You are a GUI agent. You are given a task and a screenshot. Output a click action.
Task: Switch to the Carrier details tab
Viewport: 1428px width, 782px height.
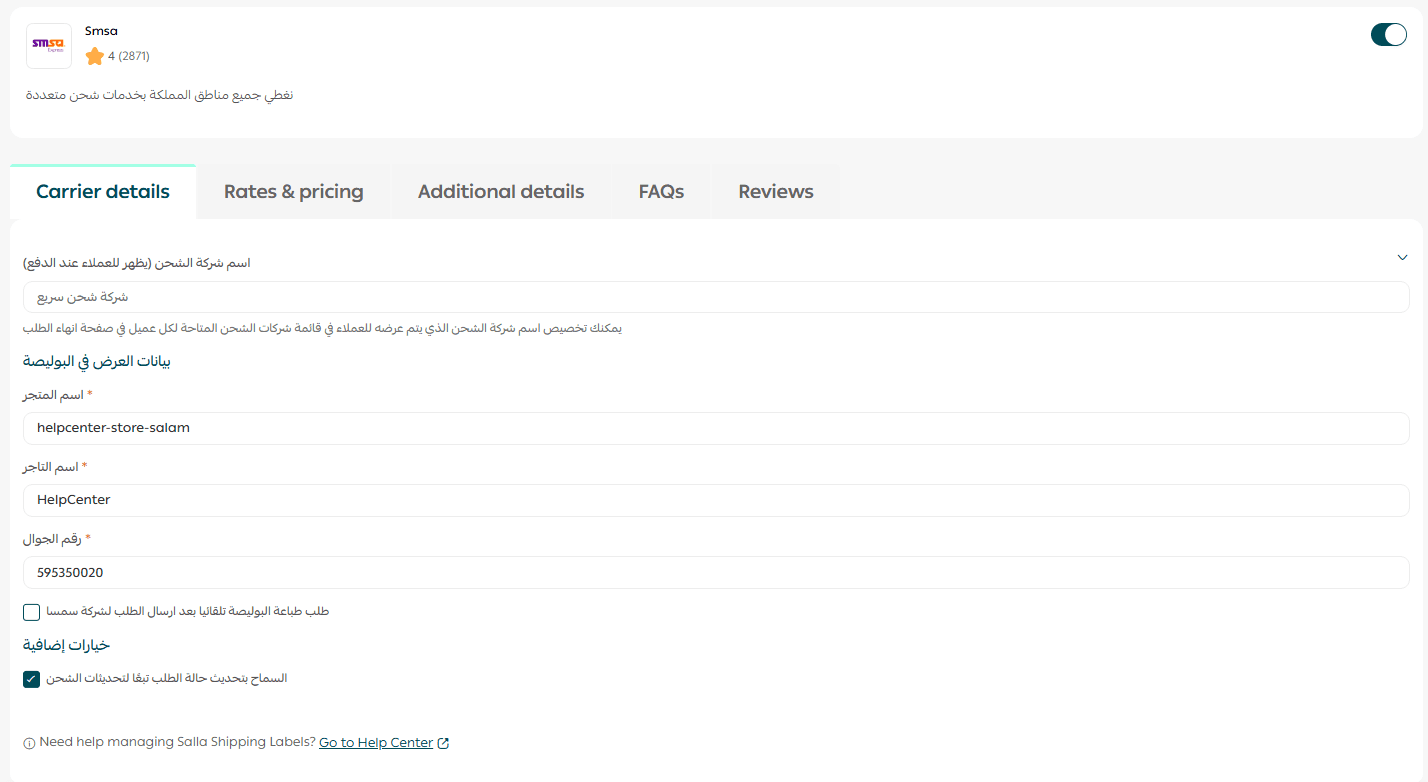click(x=103, y=192)
